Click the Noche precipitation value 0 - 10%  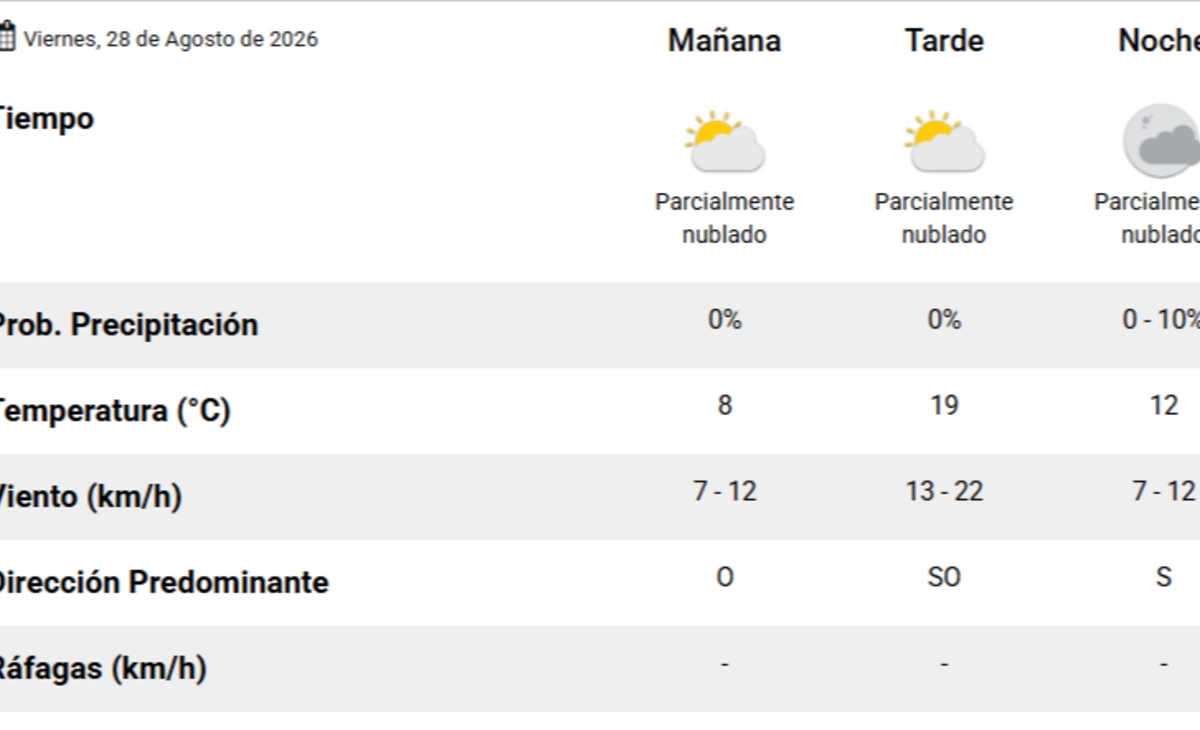click(x=1161, y=319)
